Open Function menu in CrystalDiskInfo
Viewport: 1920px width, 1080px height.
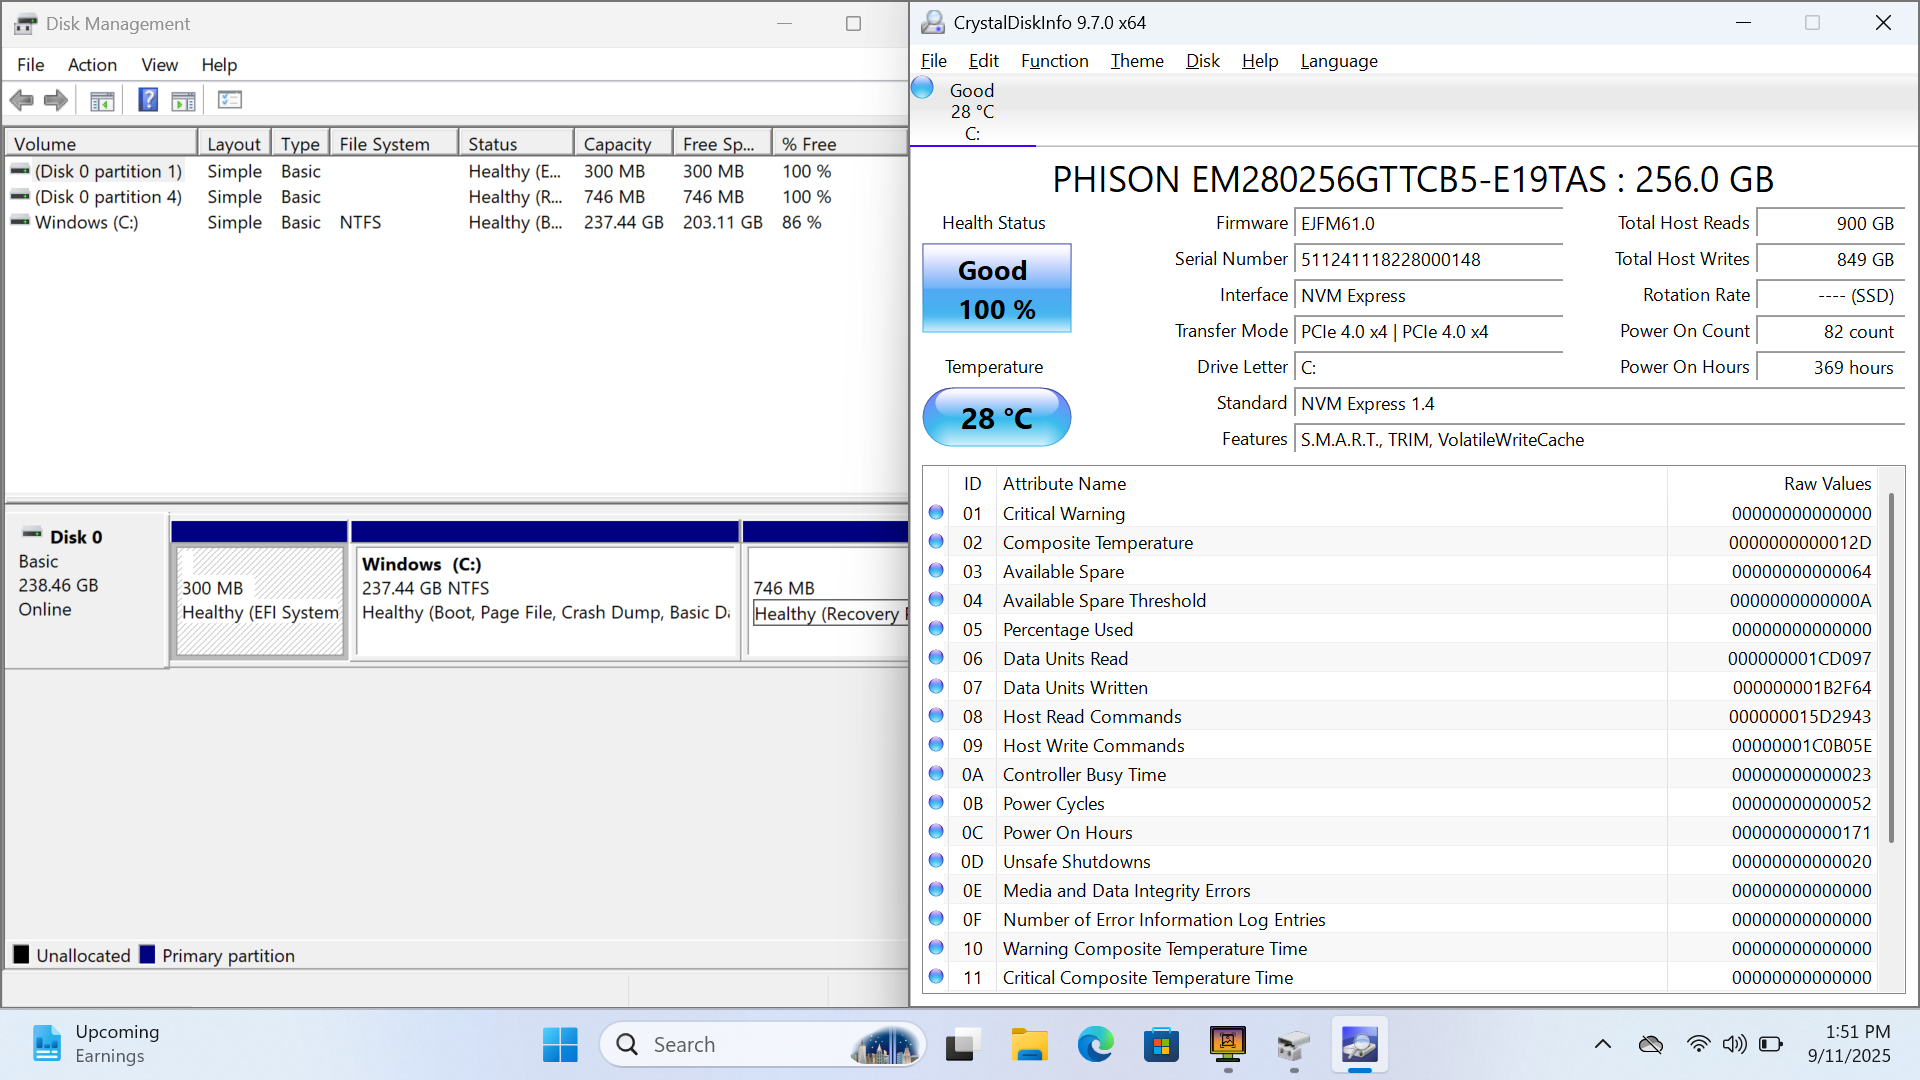coord(1054,60)
